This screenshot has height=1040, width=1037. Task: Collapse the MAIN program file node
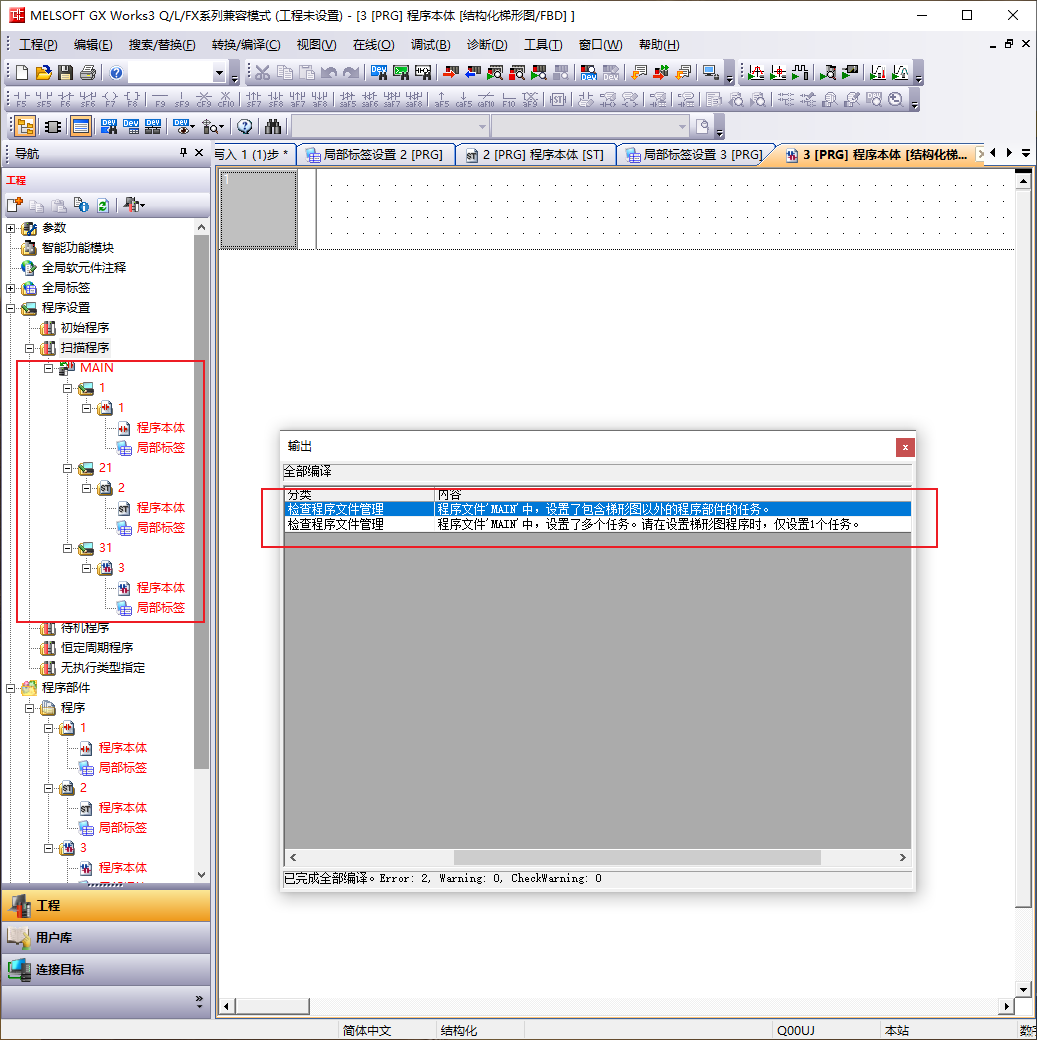click(49, 368)
